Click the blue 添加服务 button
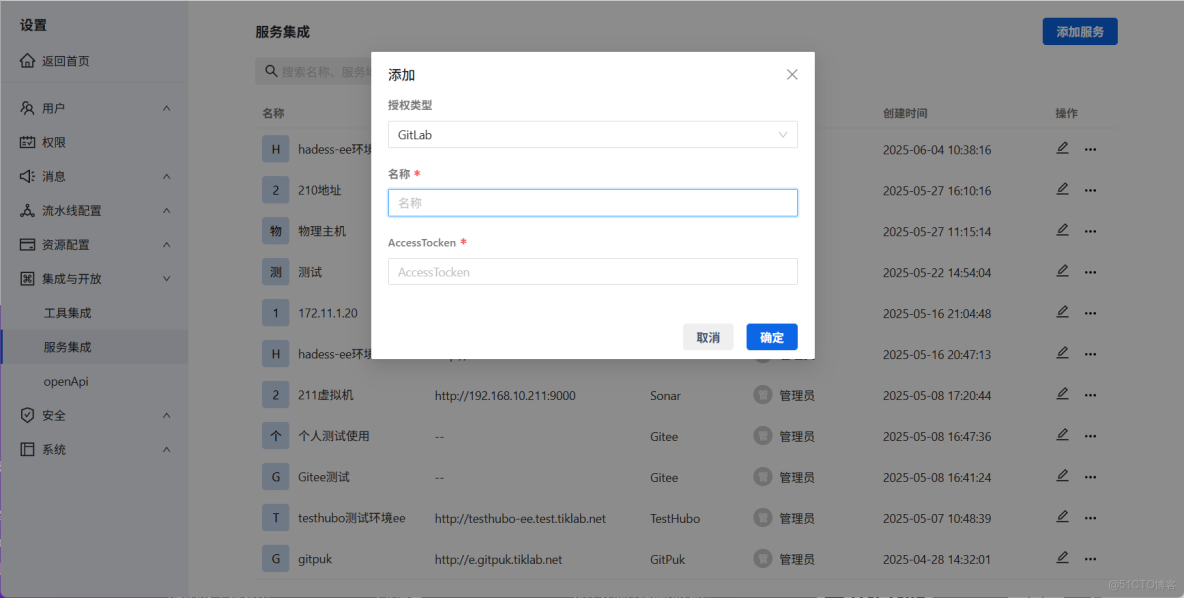 click(x=1079, y=31)
